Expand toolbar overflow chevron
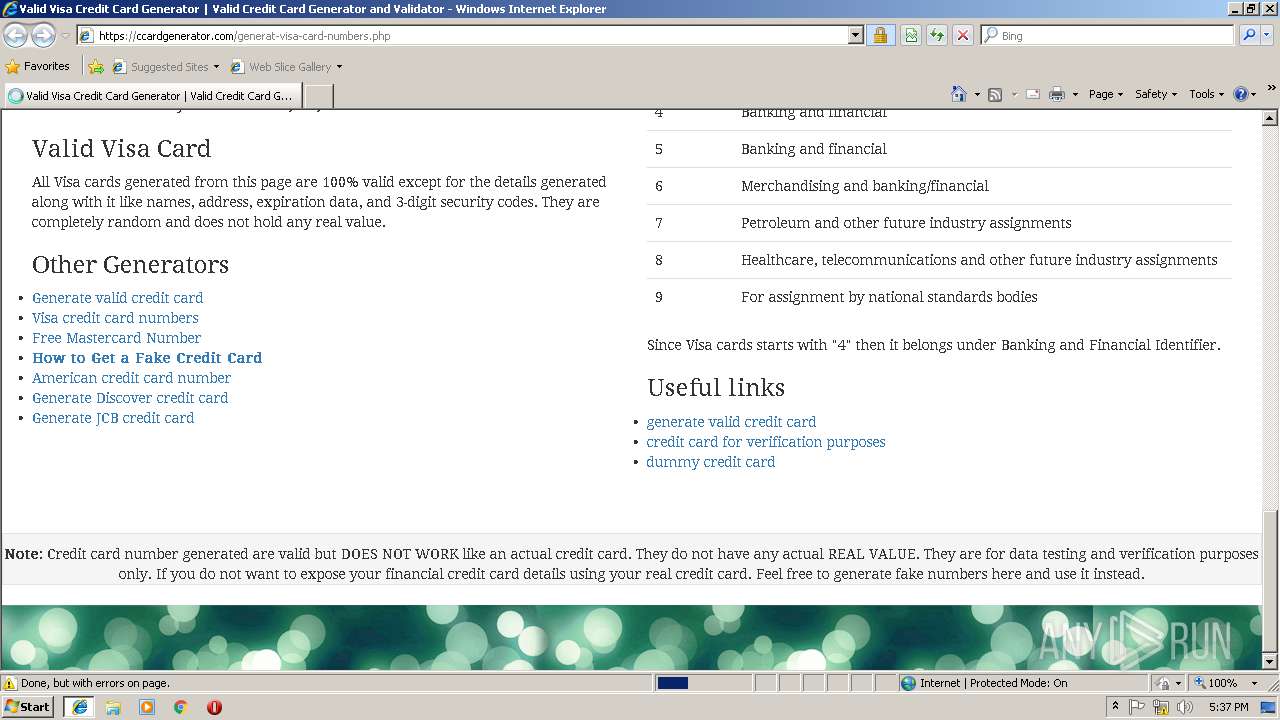1280x720 pixels. (x=1271, y=89)
